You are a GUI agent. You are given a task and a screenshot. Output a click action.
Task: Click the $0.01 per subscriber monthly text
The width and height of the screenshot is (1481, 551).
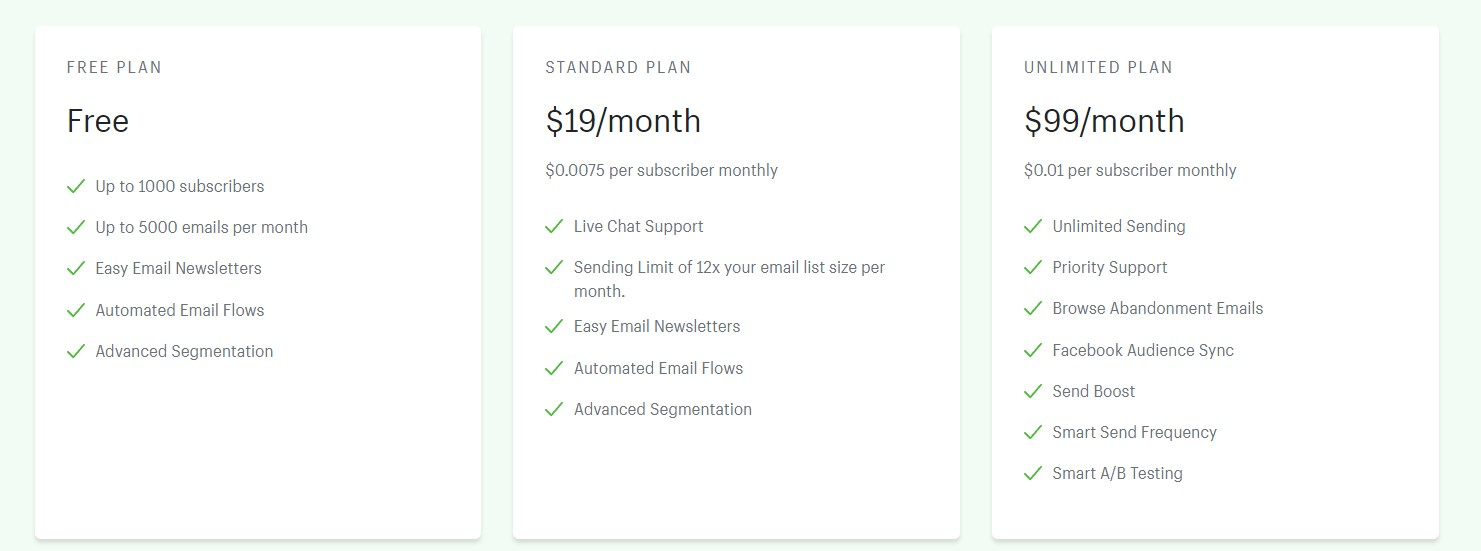(x=1130, y=171)
